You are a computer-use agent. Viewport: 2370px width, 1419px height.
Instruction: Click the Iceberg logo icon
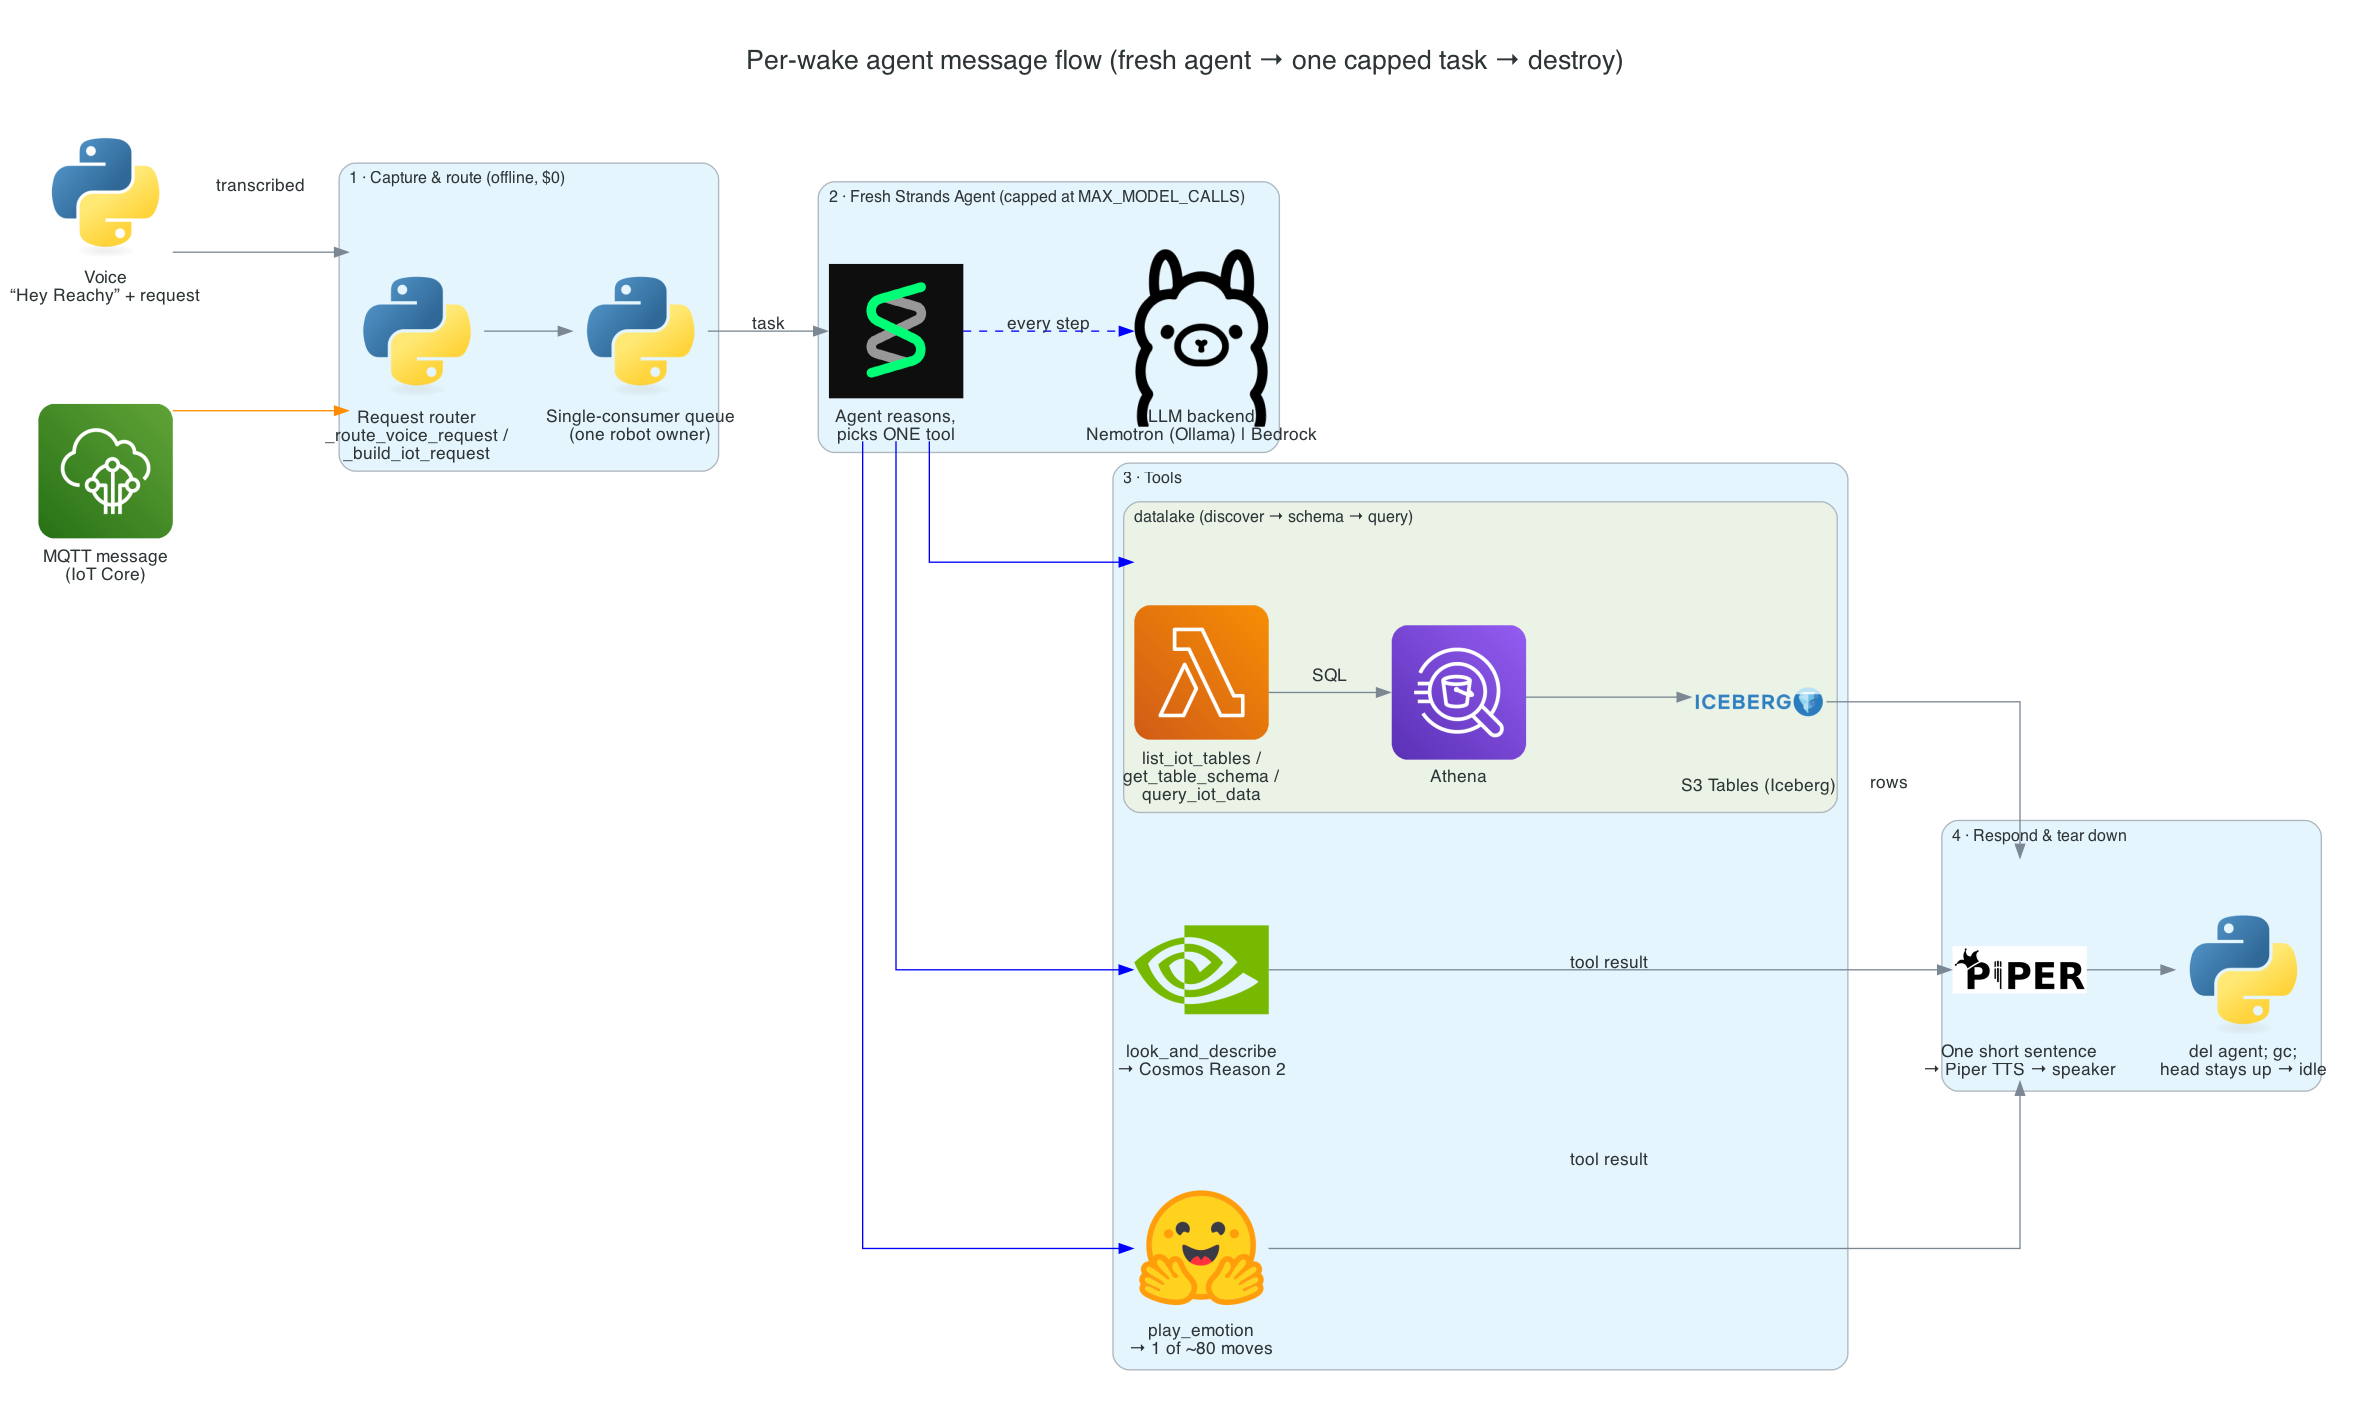[x=1758, y=702]
